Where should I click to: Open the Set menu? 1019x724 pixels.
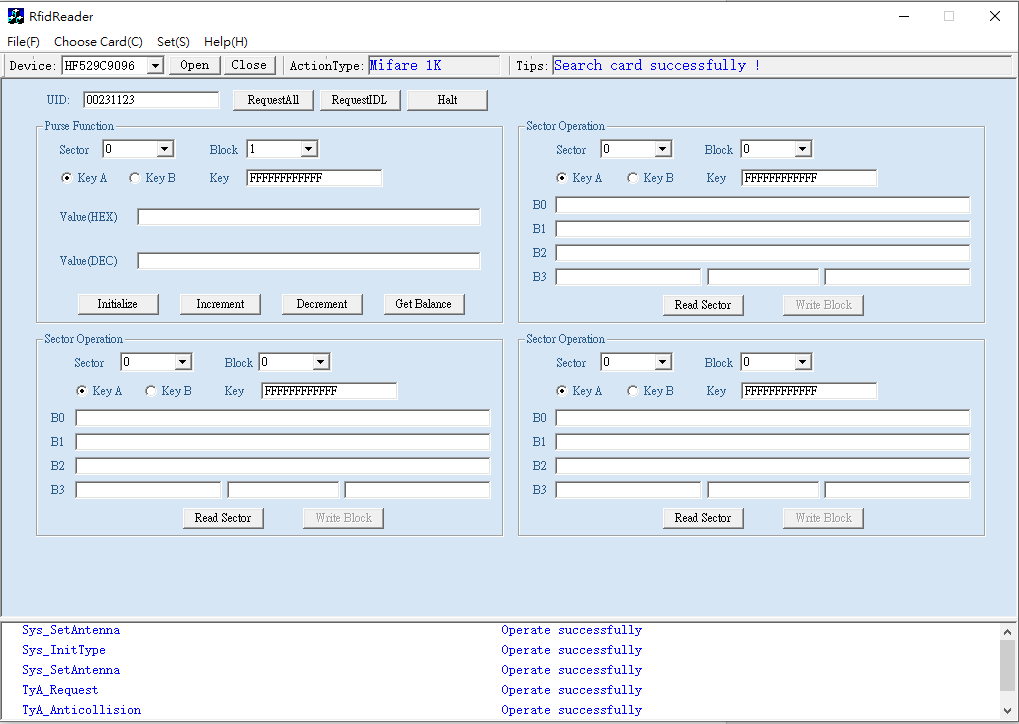coord(173,42)
